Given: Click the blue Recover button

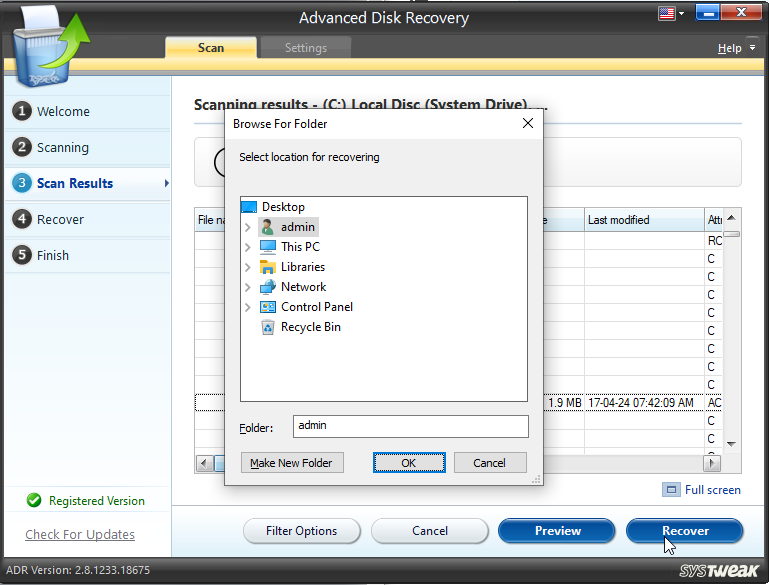Looking at the screenshot, I should (x=685, y=531).
